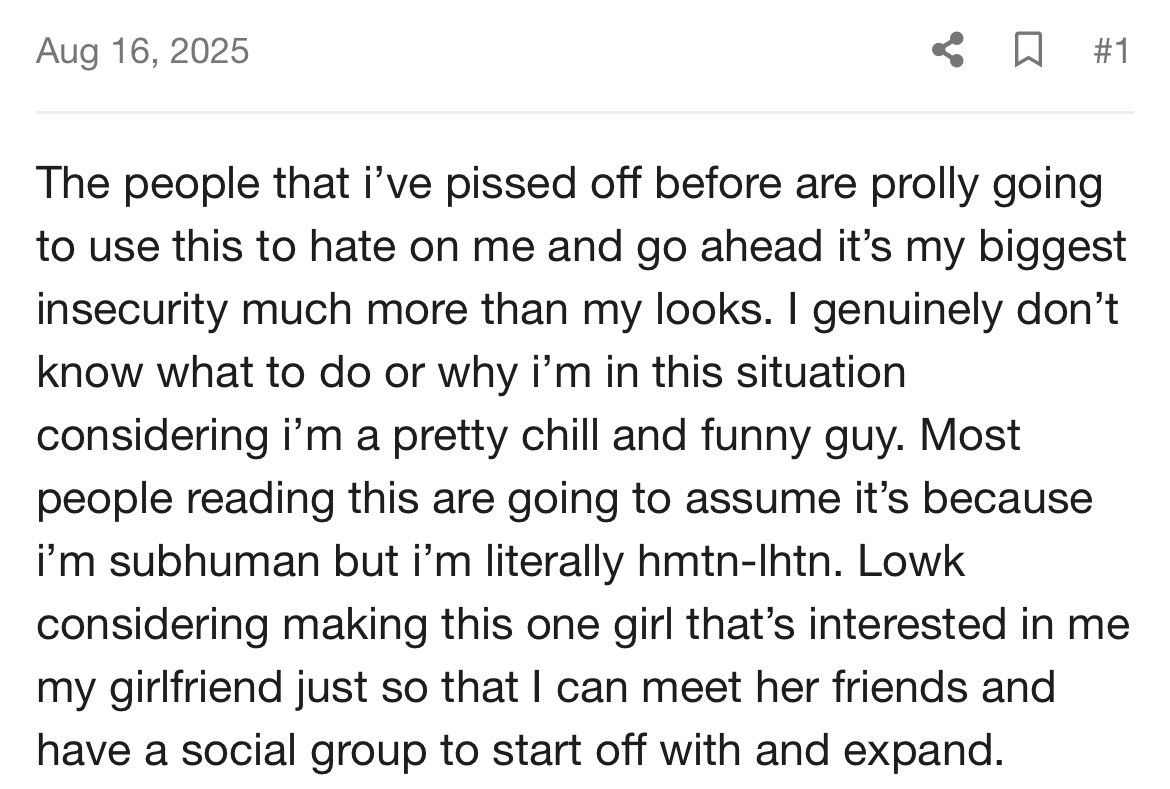
Task: Click the word "Lowk" in the post
Action: coord(911,561)
